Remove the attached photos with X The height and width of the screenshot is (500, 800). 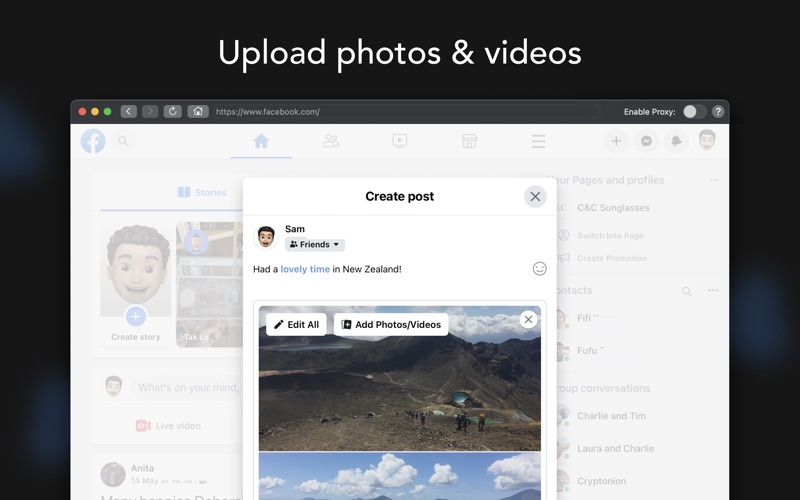pyautogui.click(x=528, y=320)
